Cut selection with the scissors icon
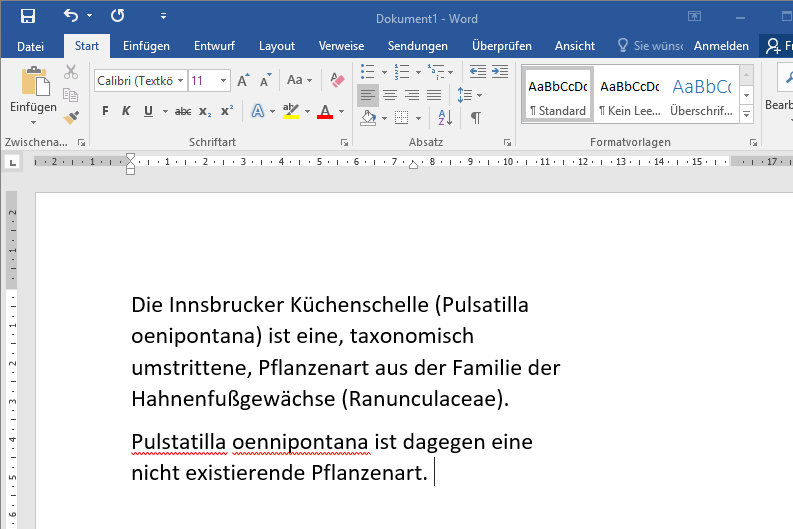 (x=71, y=72)
